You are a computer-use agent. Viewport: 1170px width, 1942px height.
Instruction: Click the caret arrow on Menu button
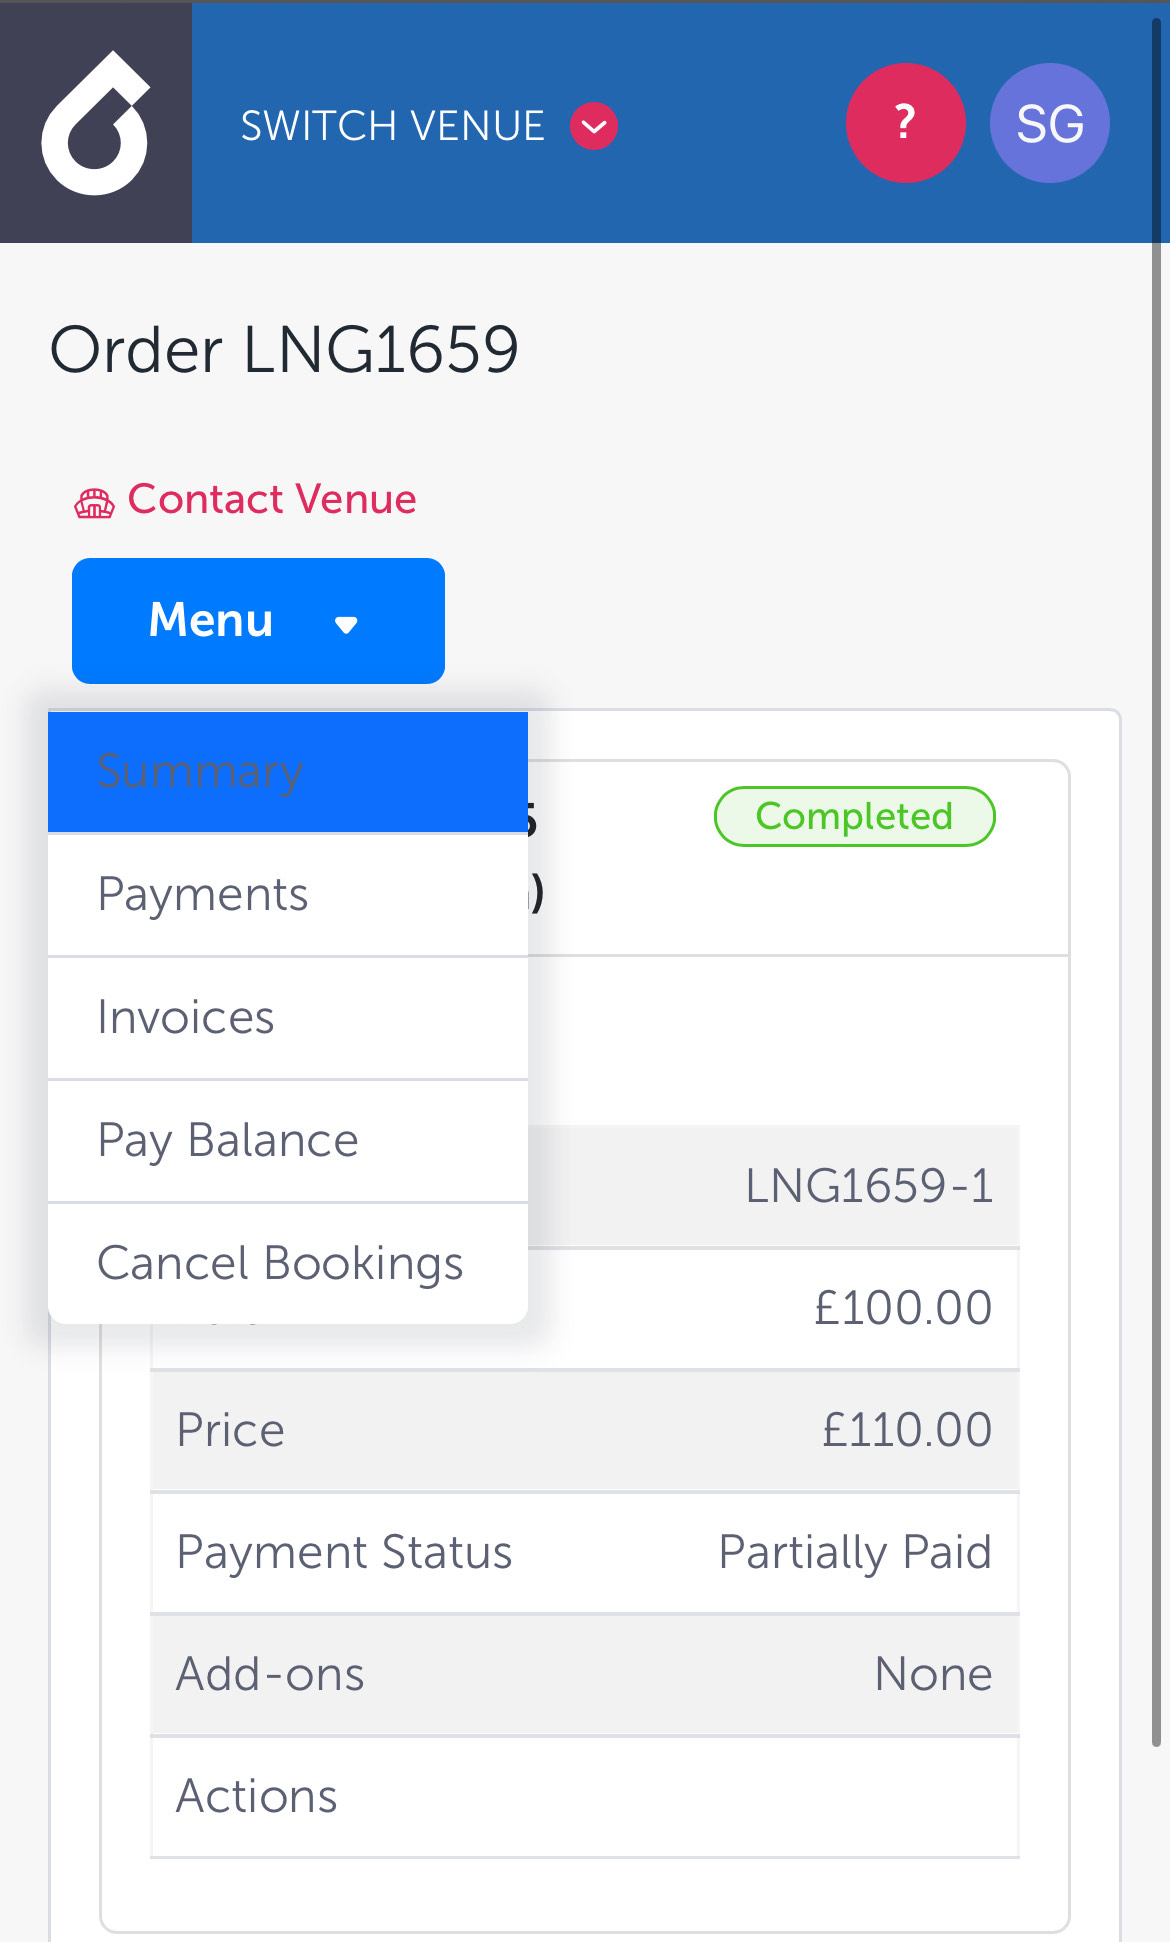coord(346,625)
